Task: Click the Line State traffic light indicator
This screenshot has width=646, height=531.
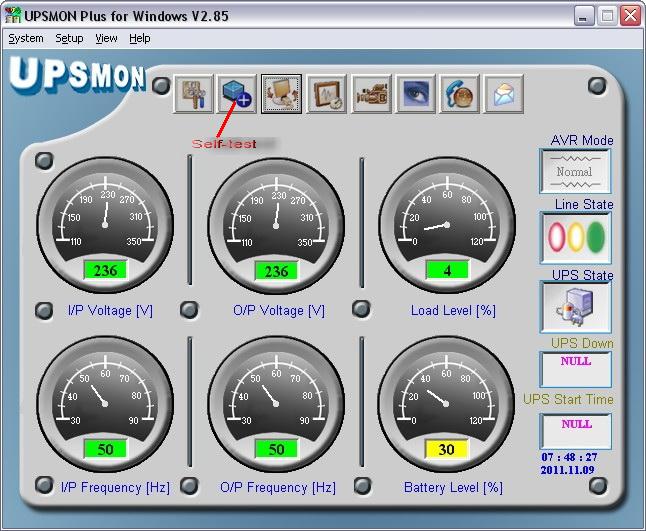Action: pyautogui.click(x=576, y=237)
